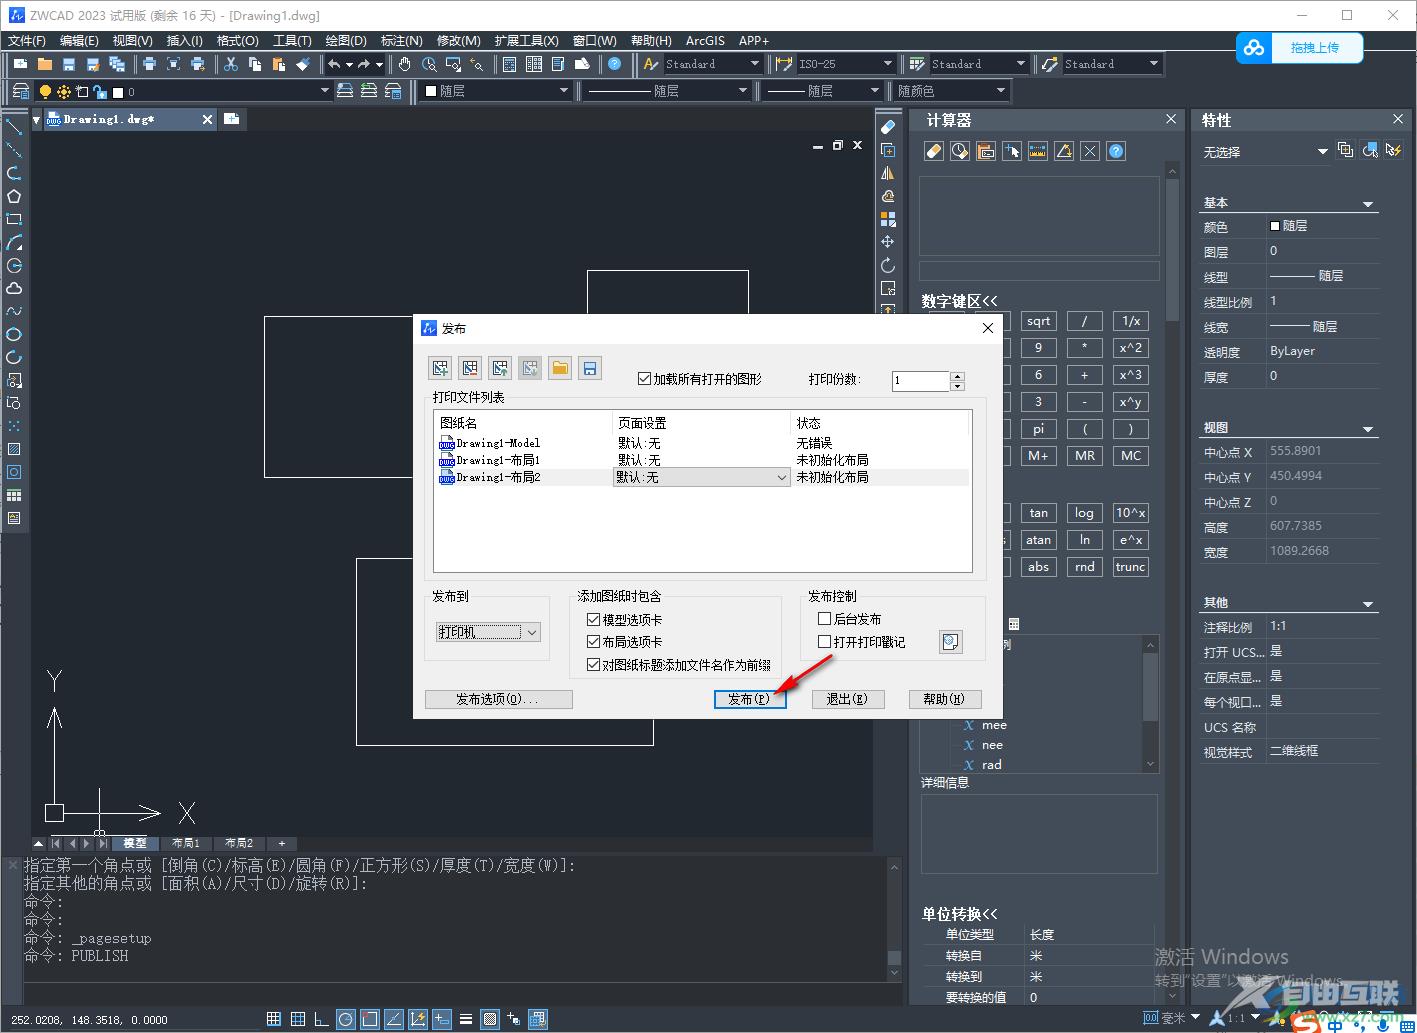Image resolution: width=1417 pixels, height=1033 pixels.
Task: Click the 拖拽上传 cloud button
Action: (x=1301, y=47)
